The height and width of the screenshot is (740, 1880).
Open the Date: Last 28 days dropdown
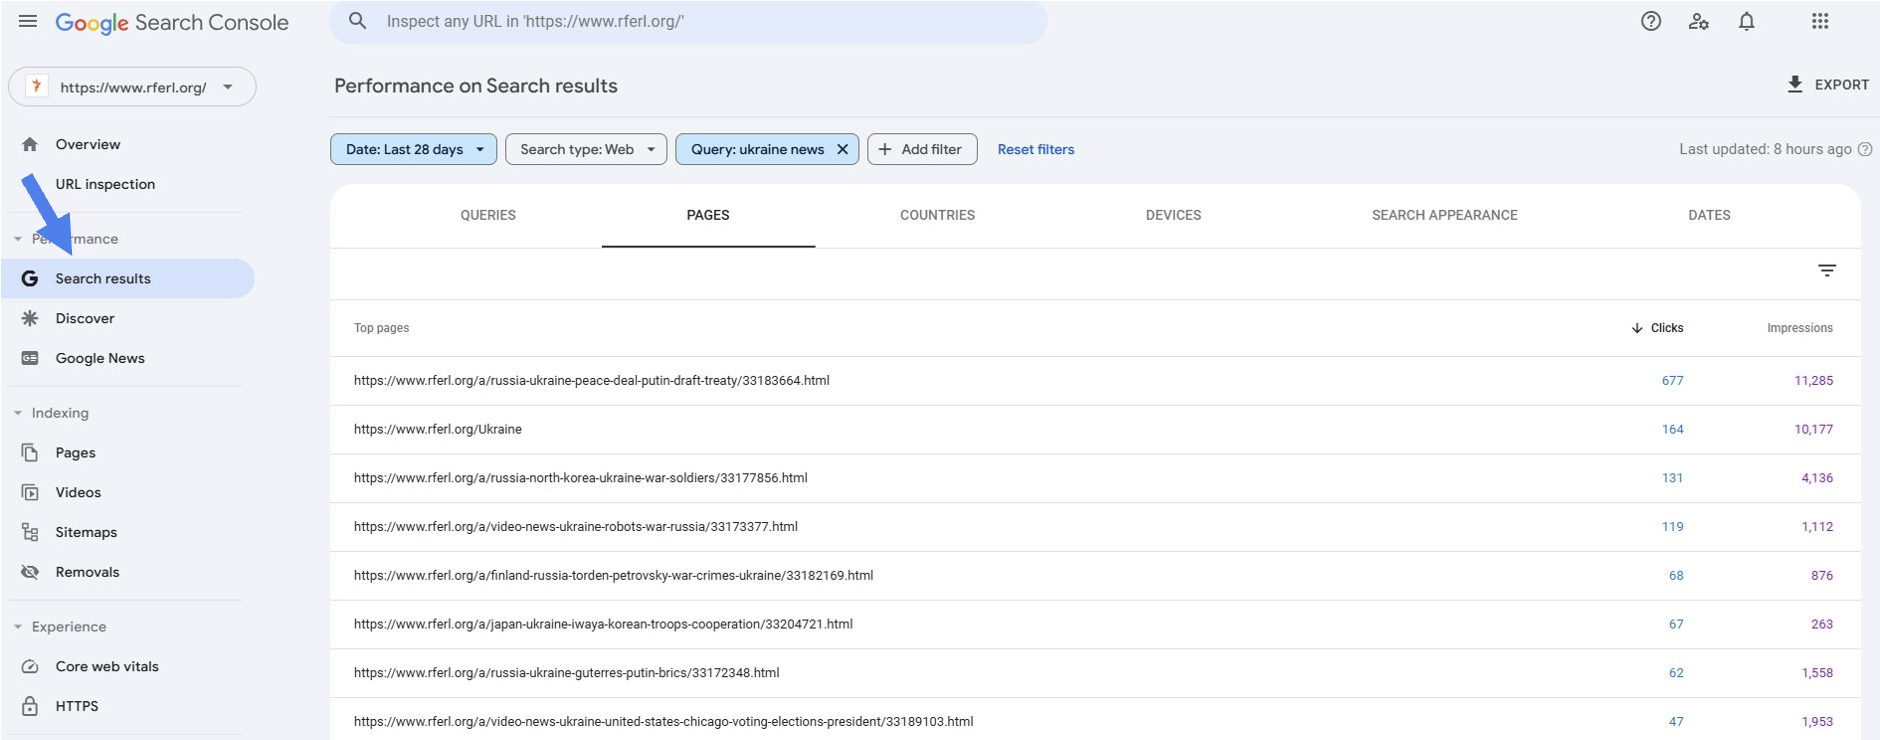413,149
